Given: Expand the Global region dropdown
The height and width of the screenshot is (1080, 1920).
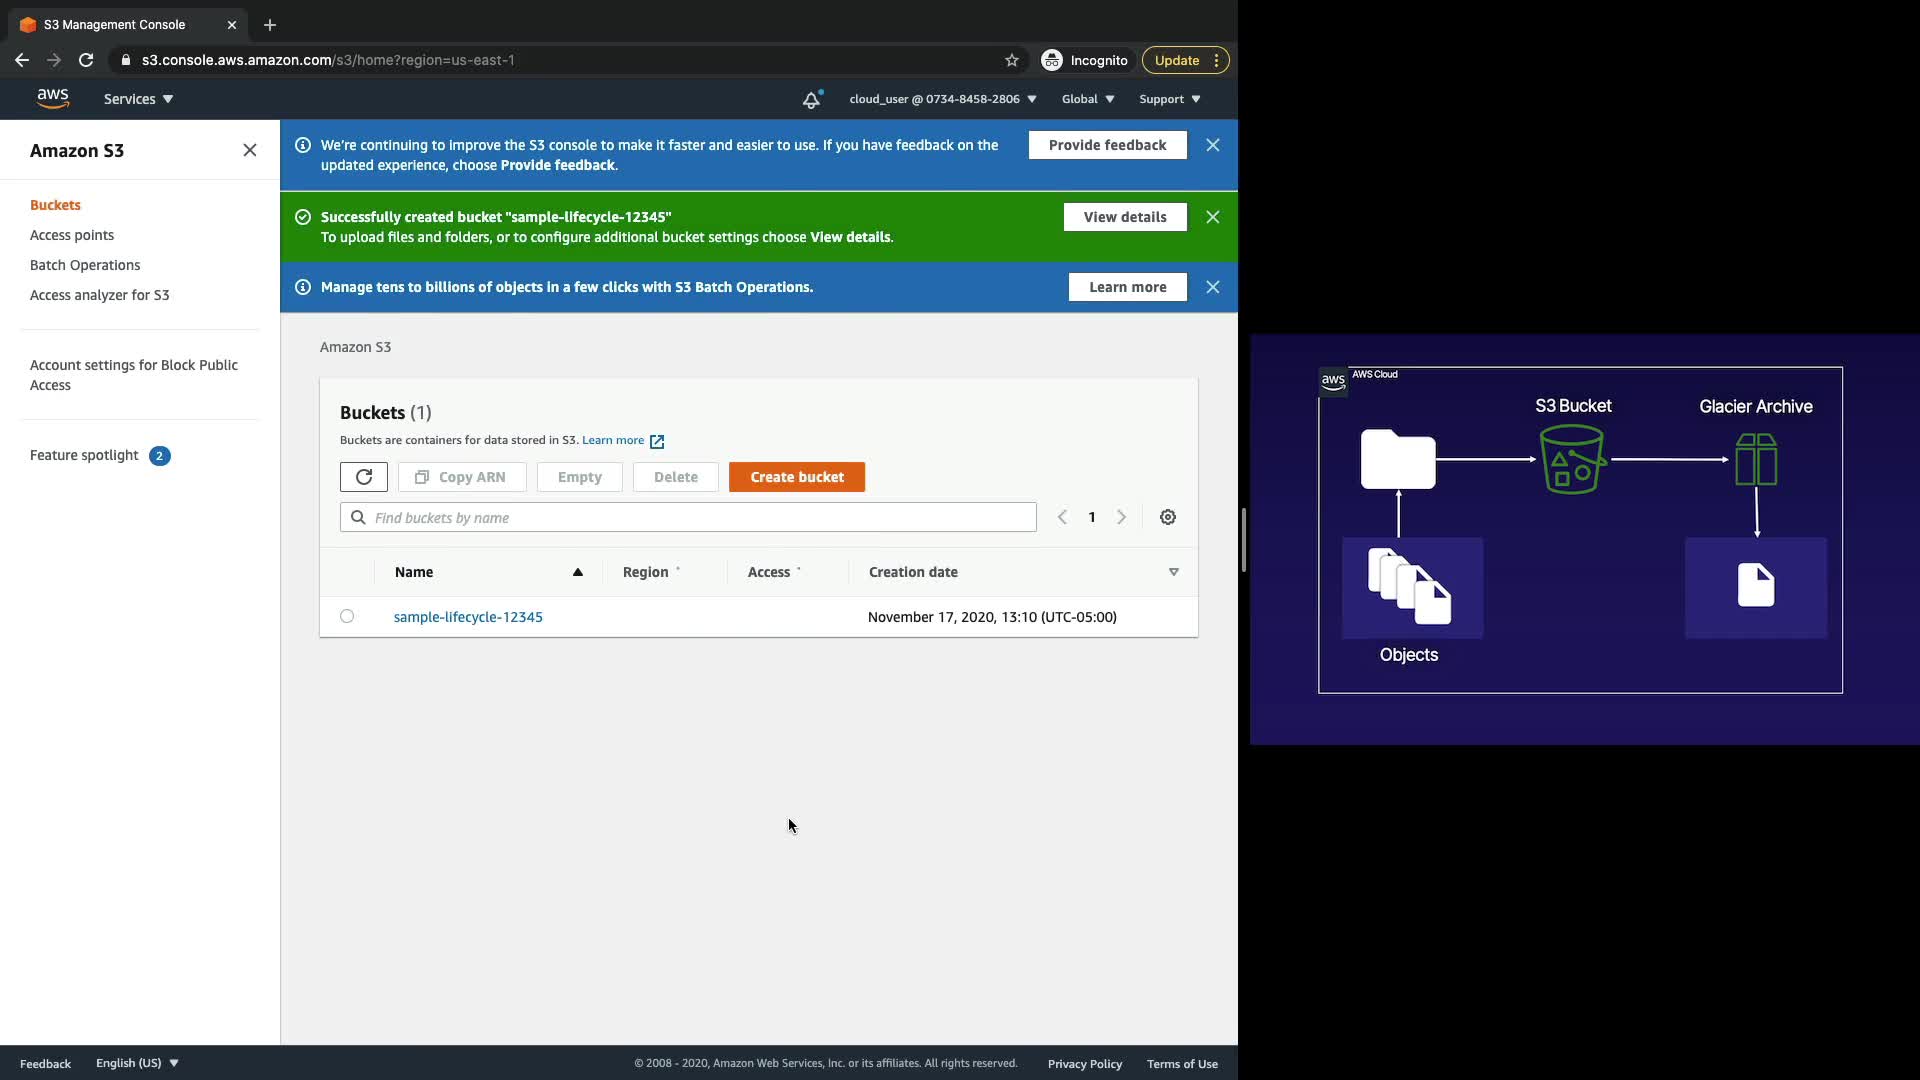Looking at the screenshot, I should (x=1087, y=99).
